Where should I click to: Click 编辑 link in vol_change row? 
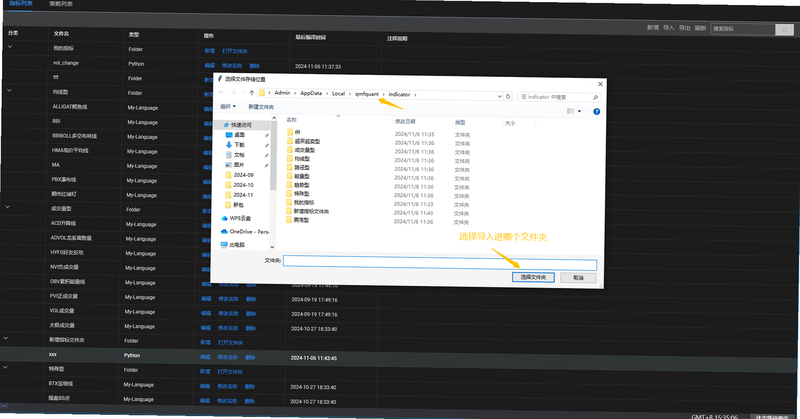click(x=210, y=65)
